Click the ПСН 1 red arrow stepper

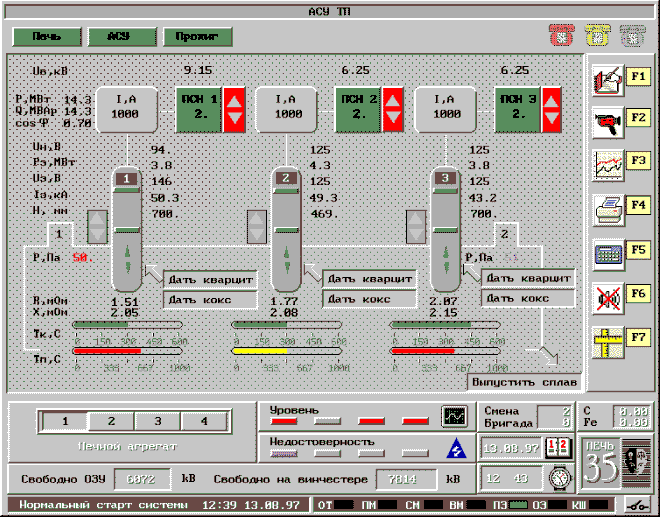click(x=233, y=107)
